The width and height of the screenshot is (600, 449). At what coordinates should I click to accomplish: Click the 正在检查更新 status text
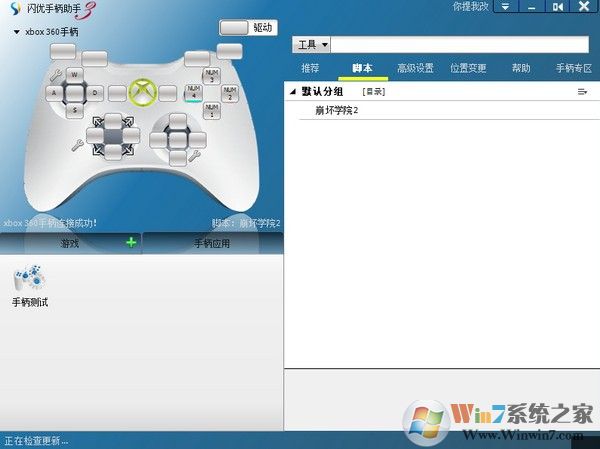pos(36,441)
